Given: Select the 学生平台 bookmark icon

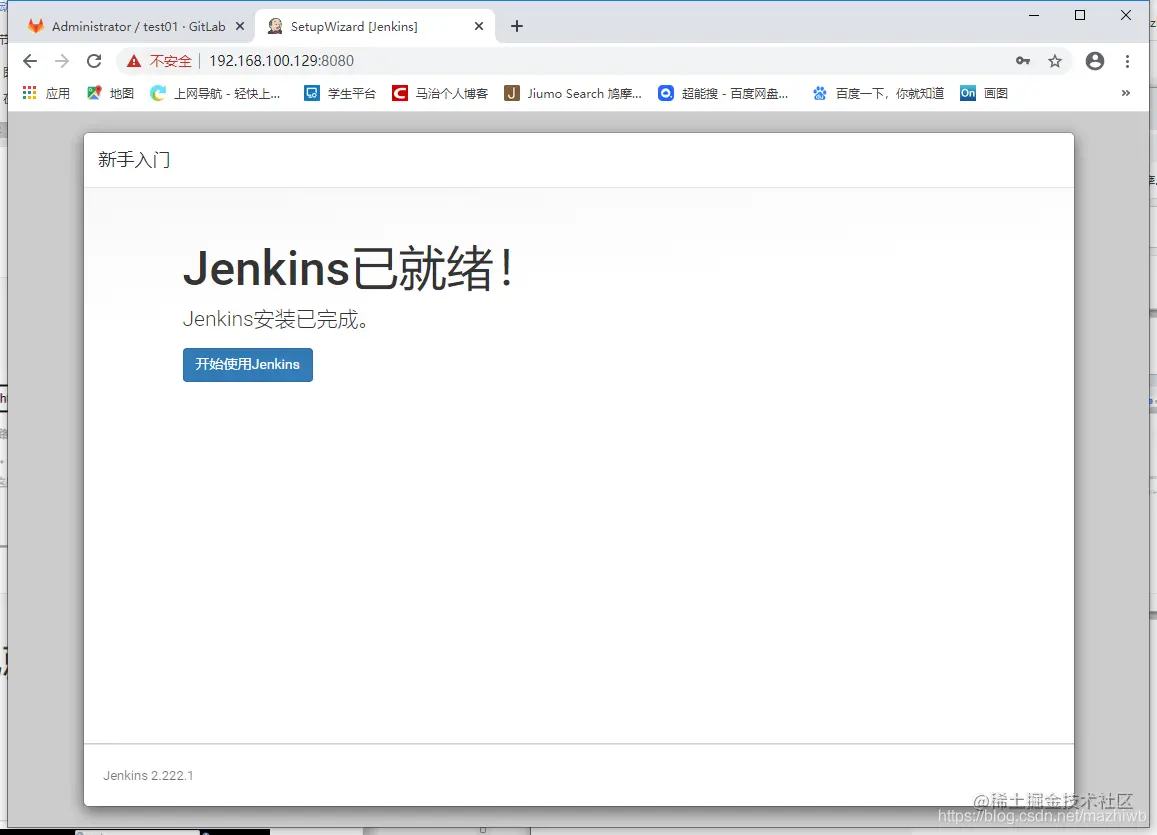Looking at the screenshot, I should point(313,93).
